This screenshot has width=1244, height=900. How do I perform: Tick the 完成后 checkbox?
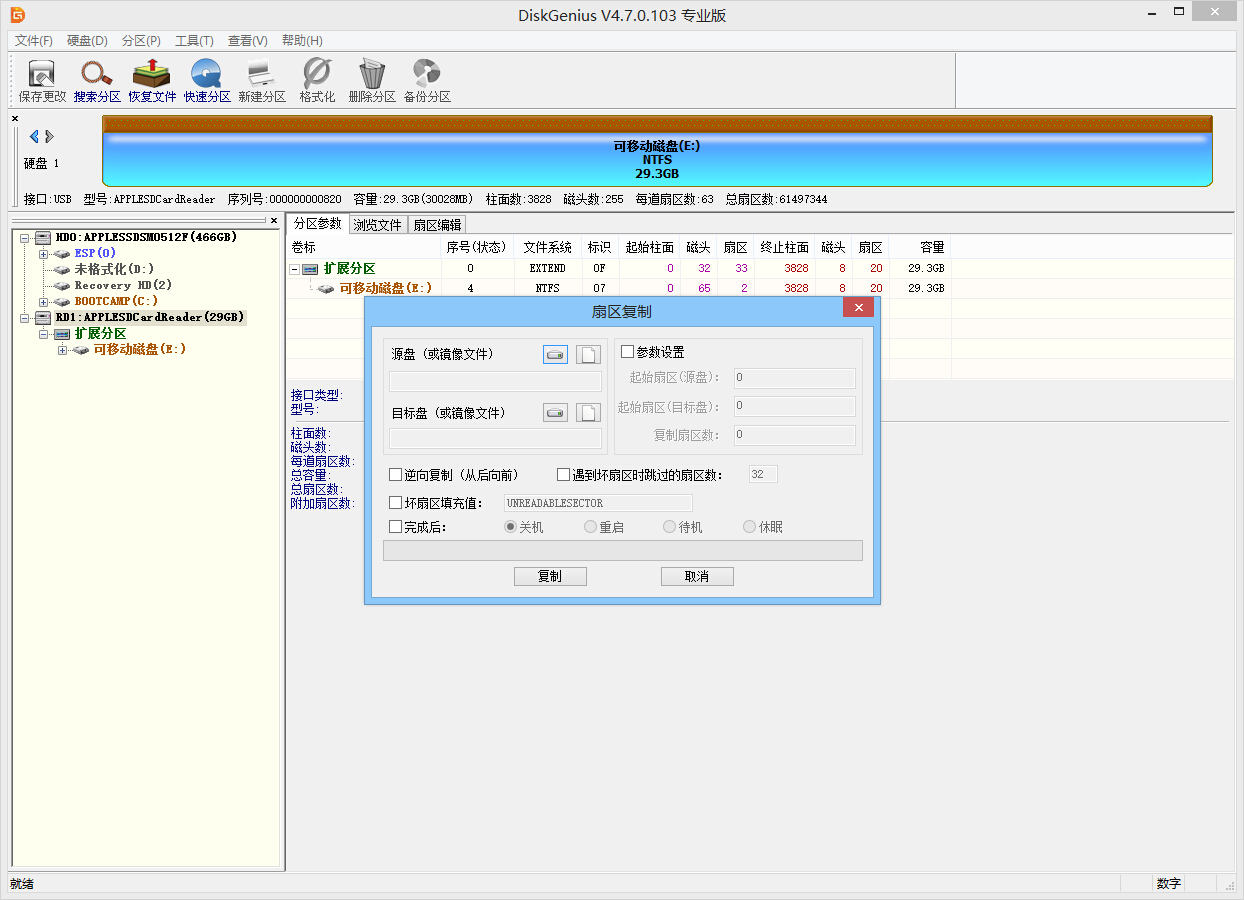[x=395, y=527]
